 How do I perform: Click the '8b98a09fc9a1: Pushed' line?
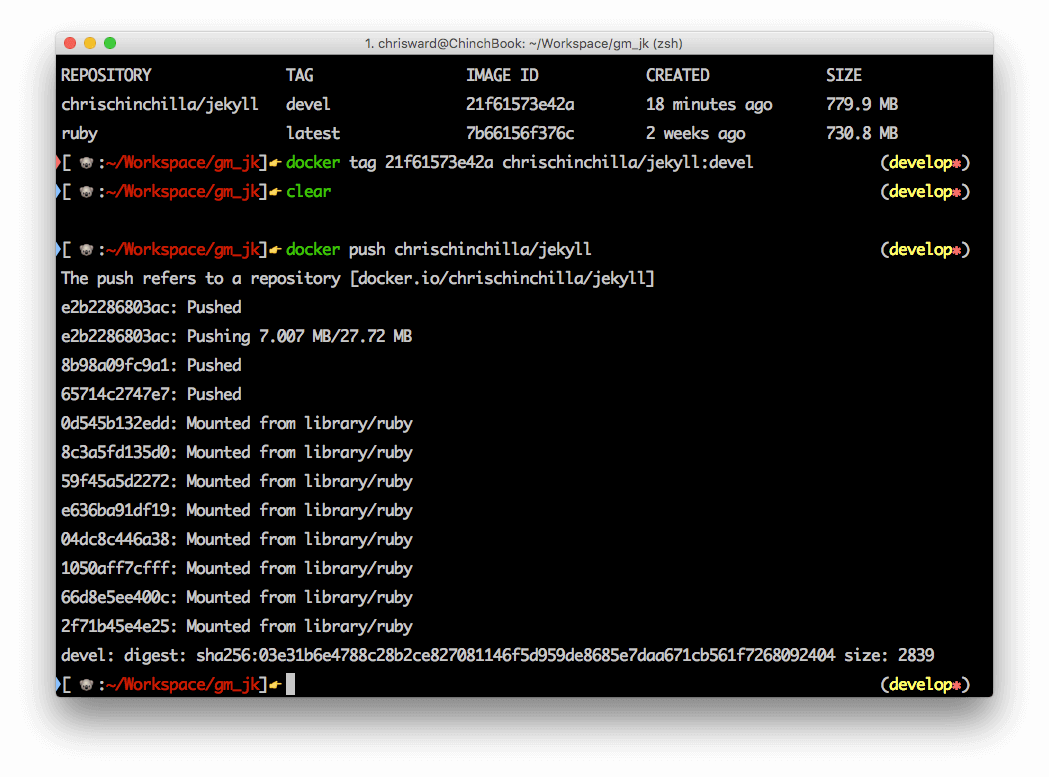click(x=151, y=365)
